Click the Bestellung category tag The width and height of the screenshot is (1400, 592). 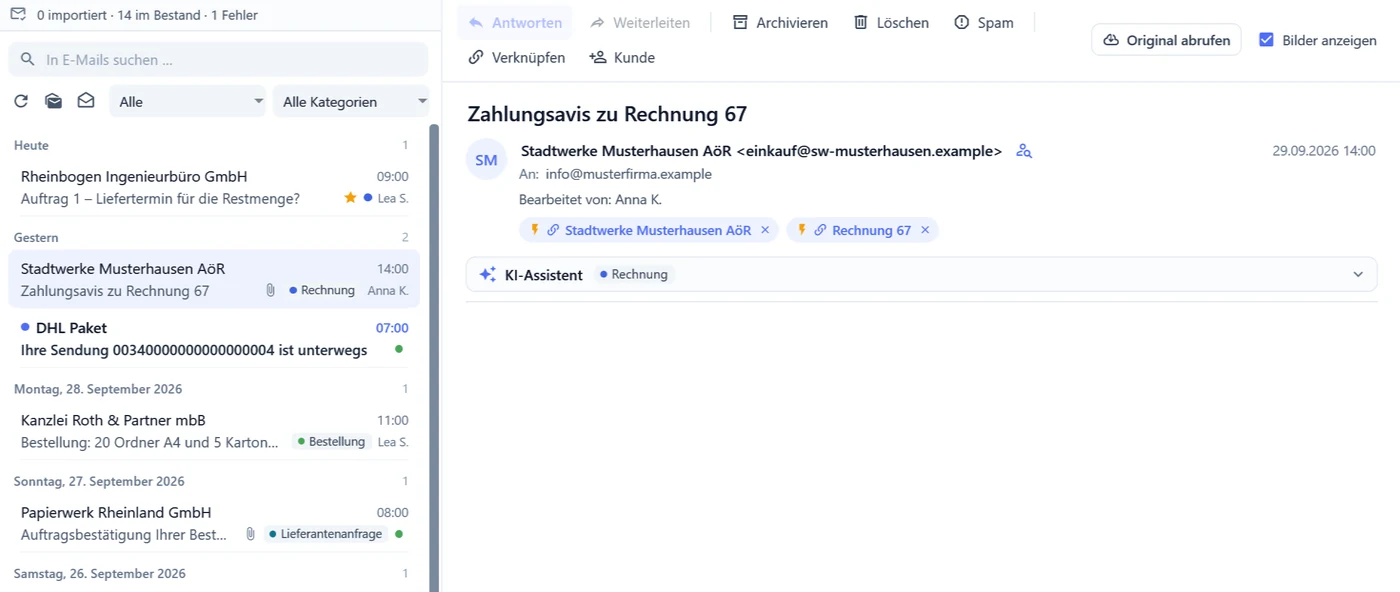331,441
